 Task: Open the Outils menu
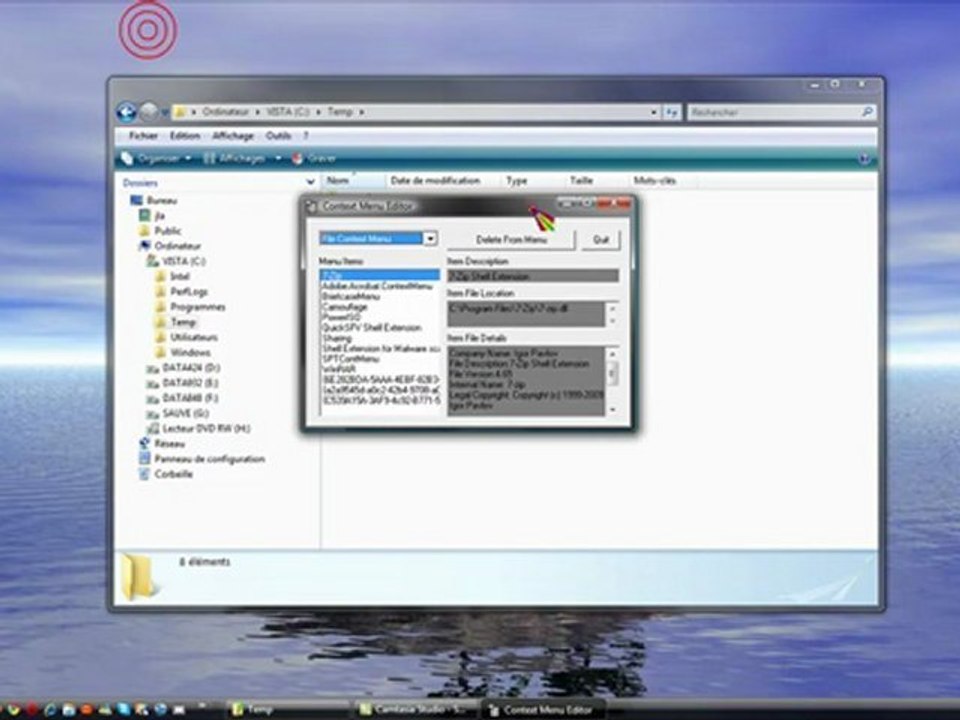coord(278,135)
